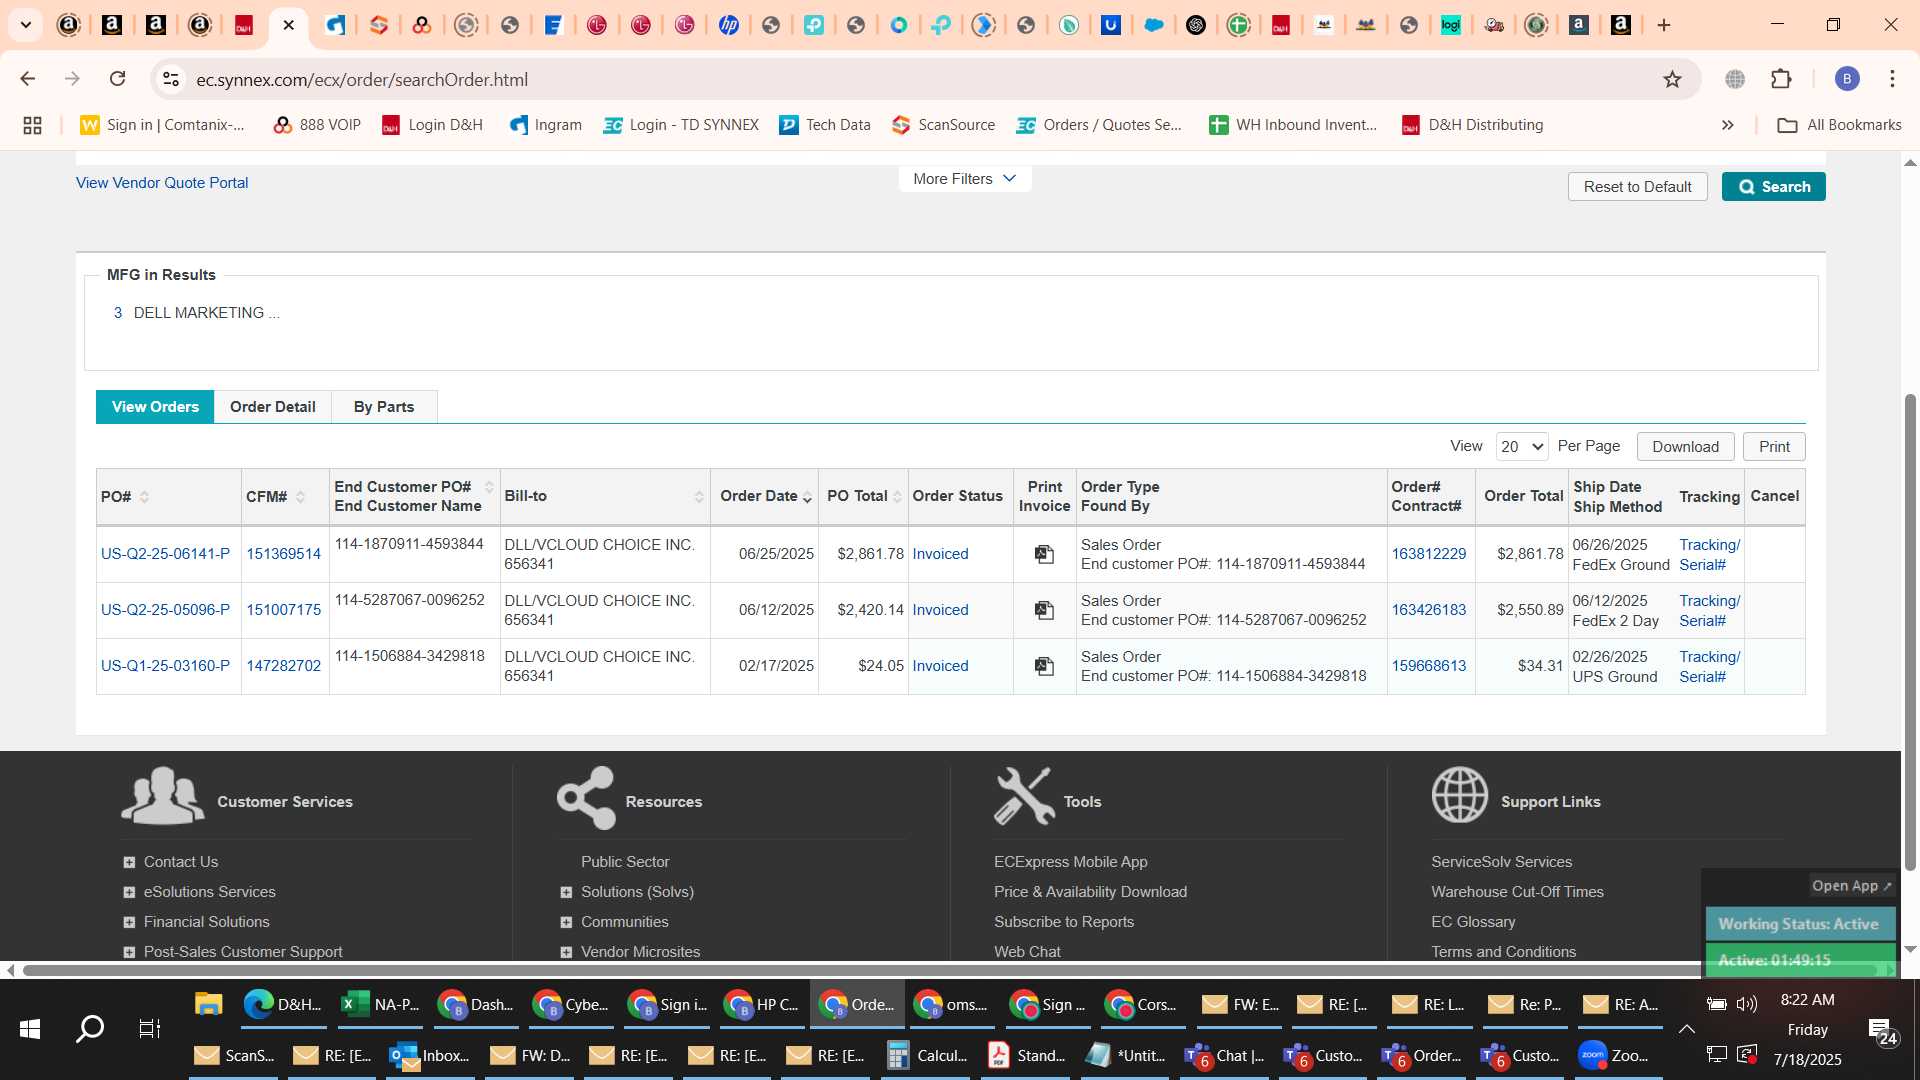Open Chrome profile B avatar

(x=1847, y=79)
